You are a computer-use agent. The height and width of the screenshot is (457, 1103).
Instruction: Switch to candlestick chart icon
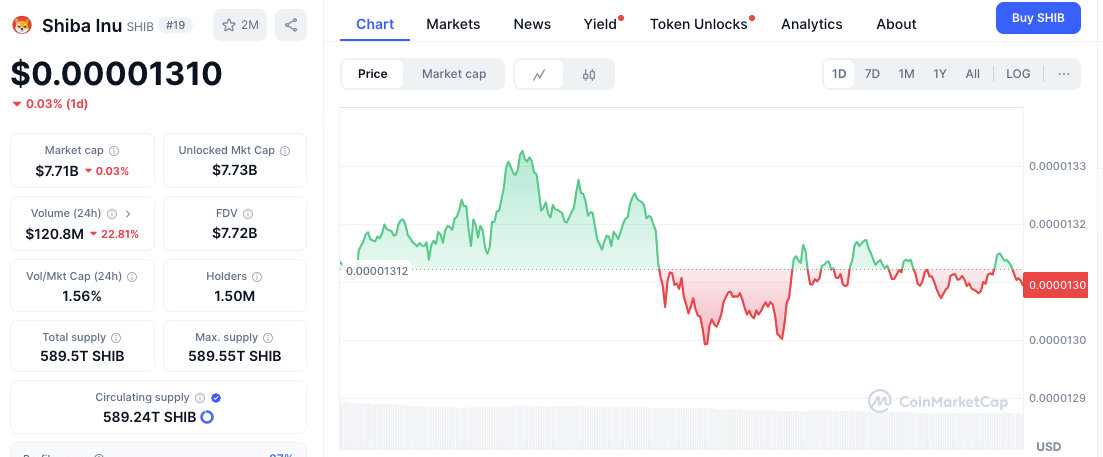589,74
